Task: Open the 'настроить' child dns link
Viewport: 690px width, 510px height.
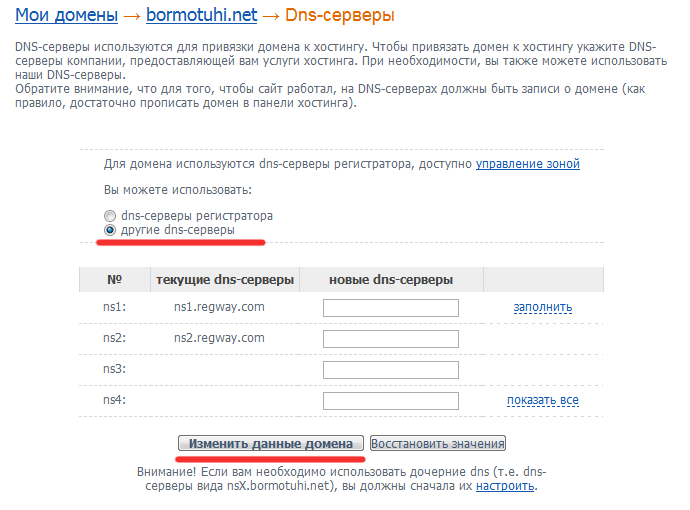Action: coord(505,486)
